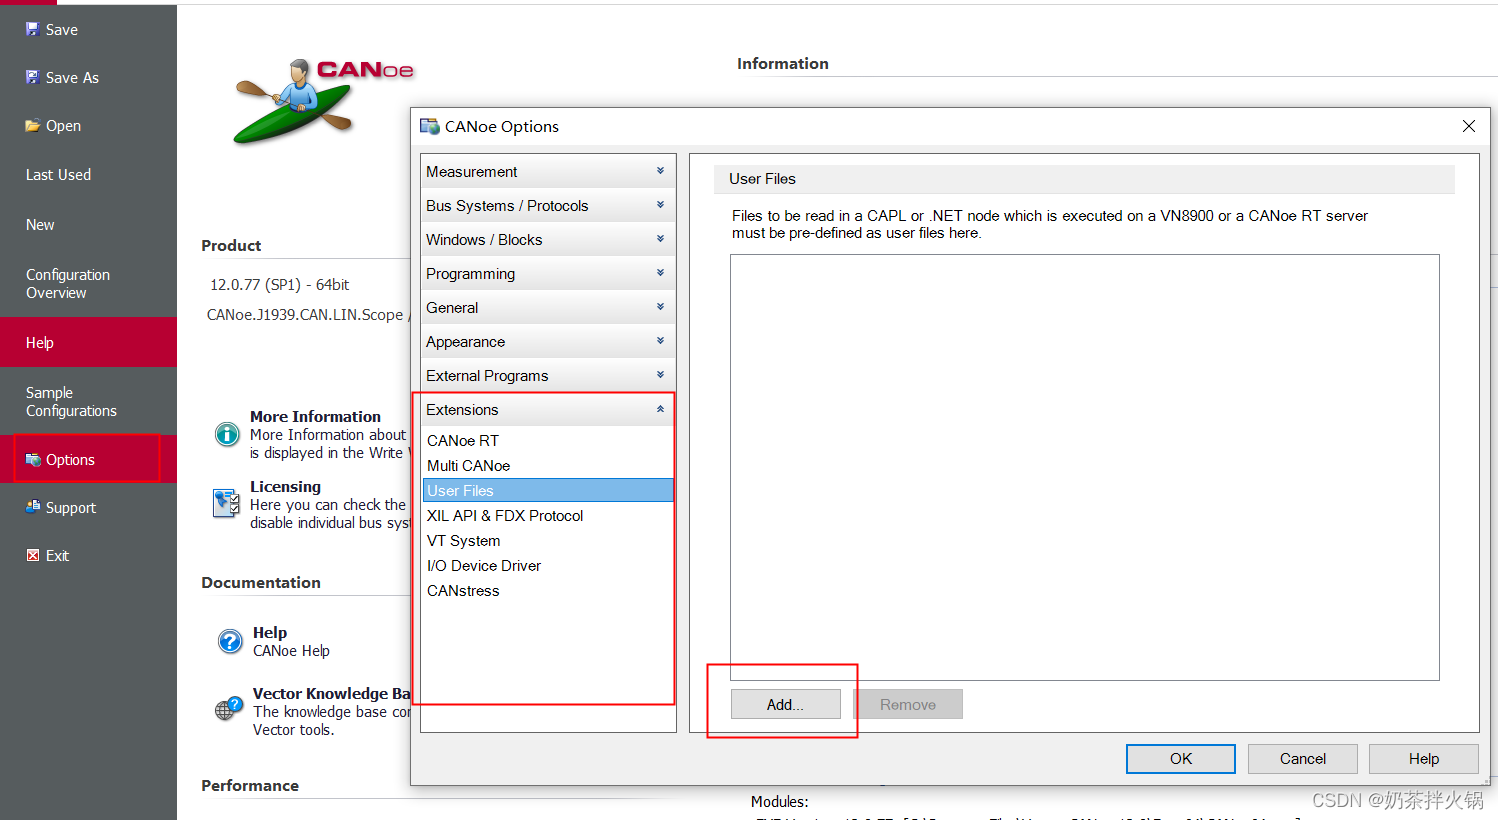Click the User Files panel heading
The height and width of the screenshot is (820, 1498).
tap(762, 178)
